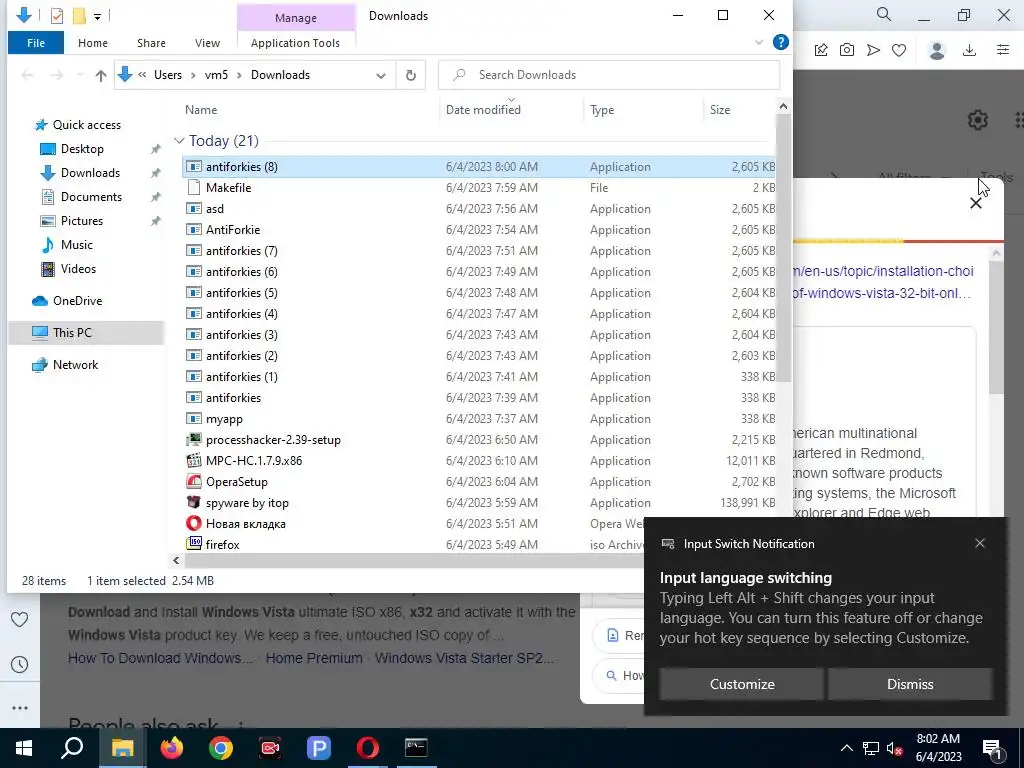Open Opera search icon in title bar
The width and height of the screenshot is (1024, 768).
pyautogui.click(x=884, y=14)
